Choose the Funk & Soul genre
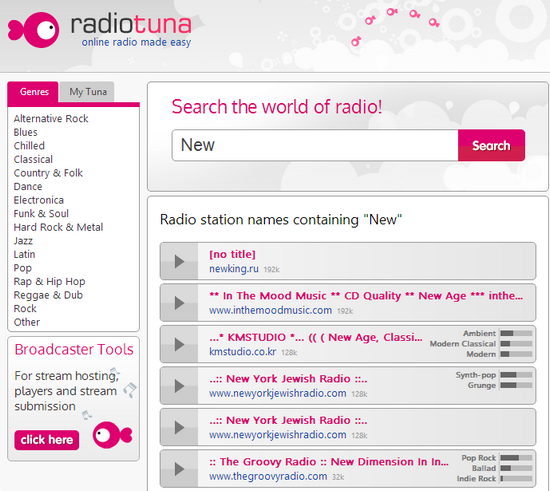The width and height of the screenshot is (550, 491). pos(41,214)
